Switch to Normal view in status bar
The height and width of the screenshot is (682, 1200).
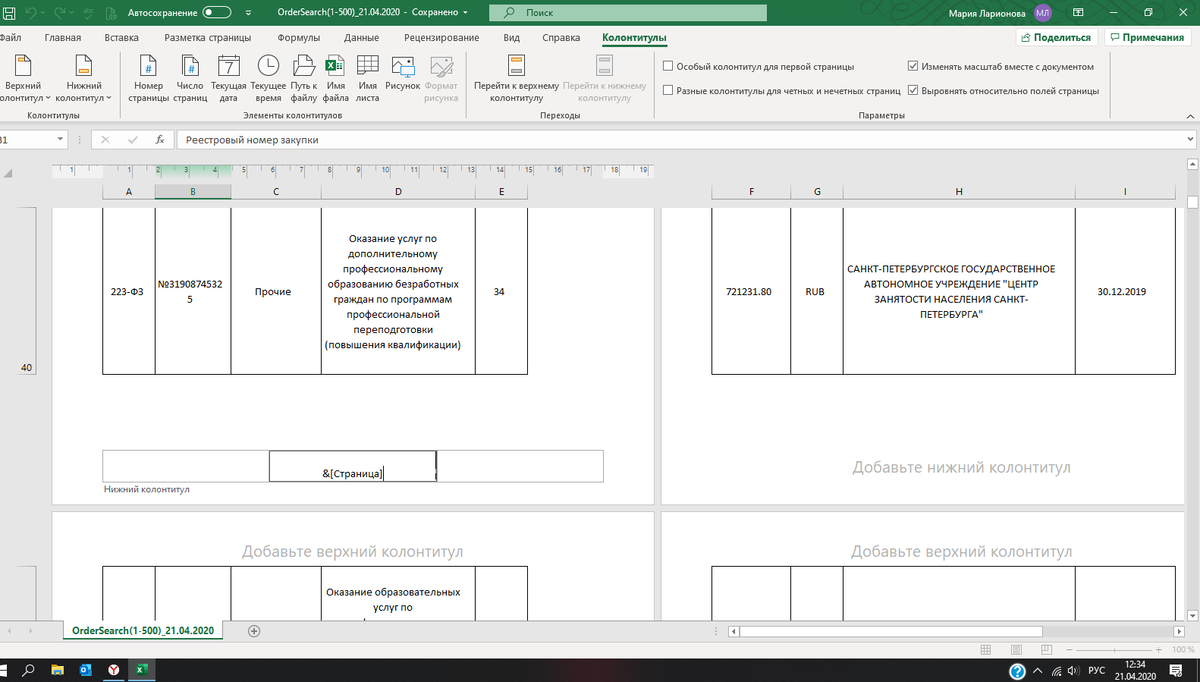coord(987,649)
